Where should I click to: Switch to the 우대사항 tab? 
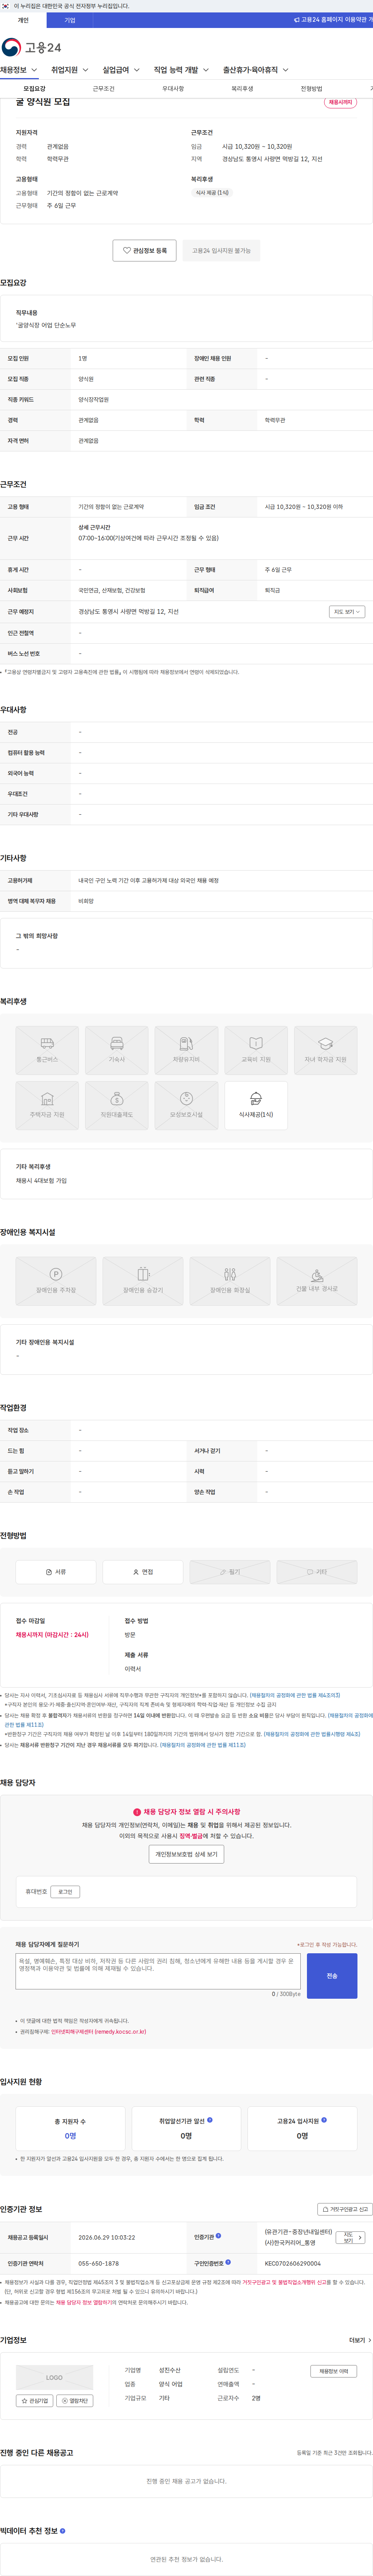pyautogui.click(x=173, y=89)
